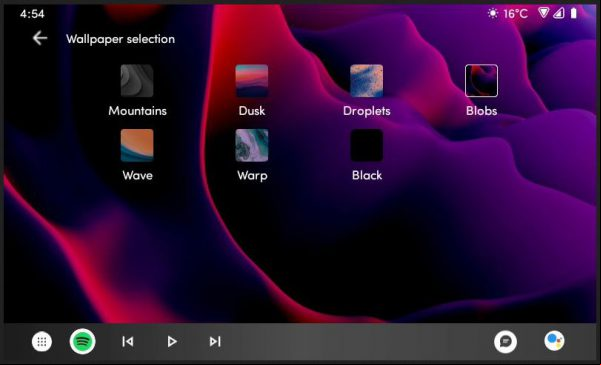Play the current Spotify track

172,341
